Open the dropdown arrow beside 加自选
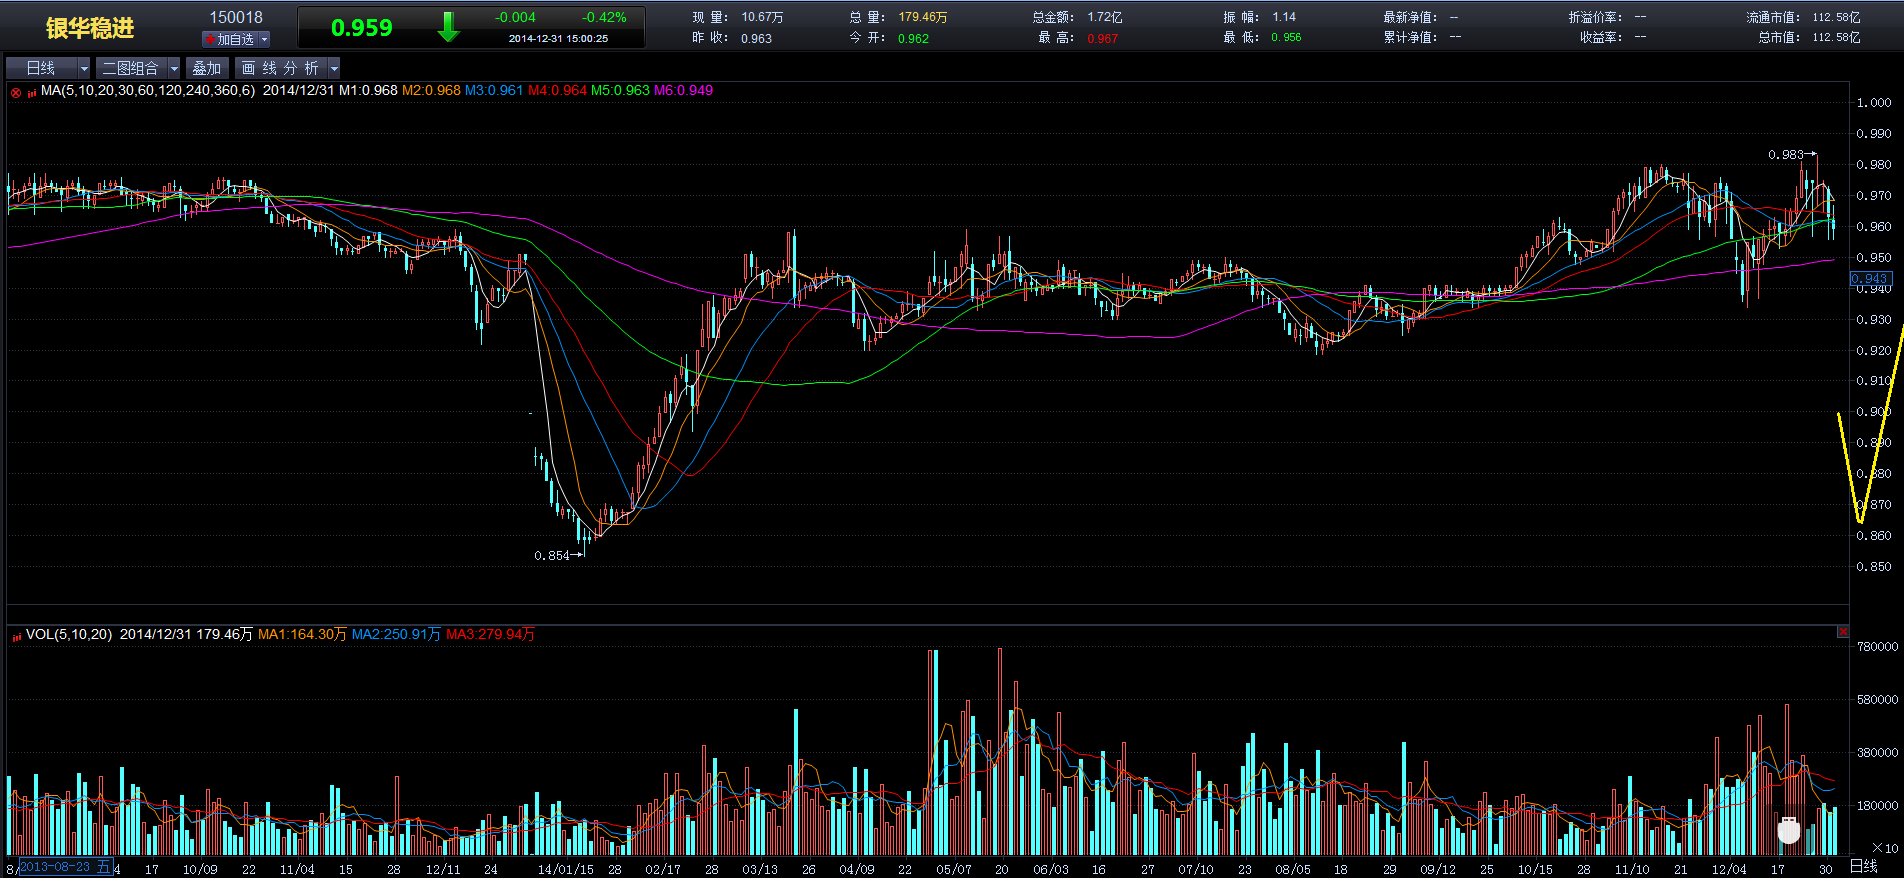The image size is (1904, 878). pos(264,39)
